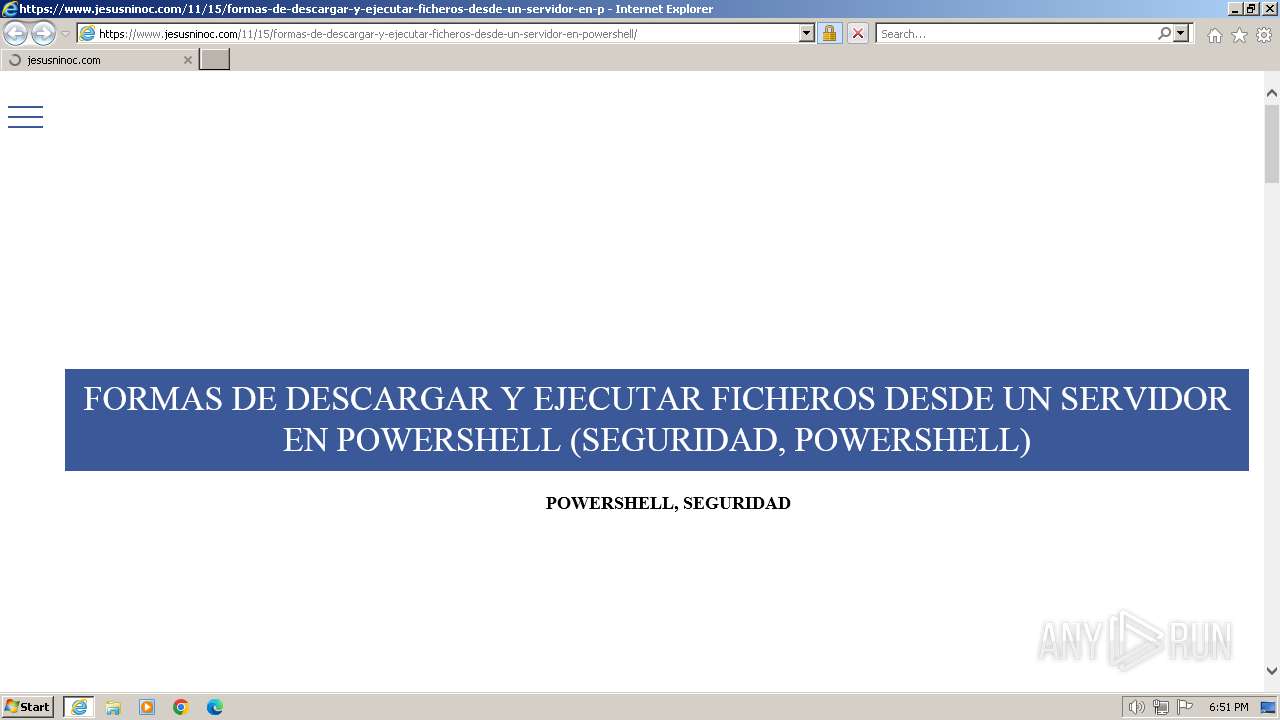The image size is (1280, 720).
Task: Click the address bar URL field
Action: pos(447,34)
